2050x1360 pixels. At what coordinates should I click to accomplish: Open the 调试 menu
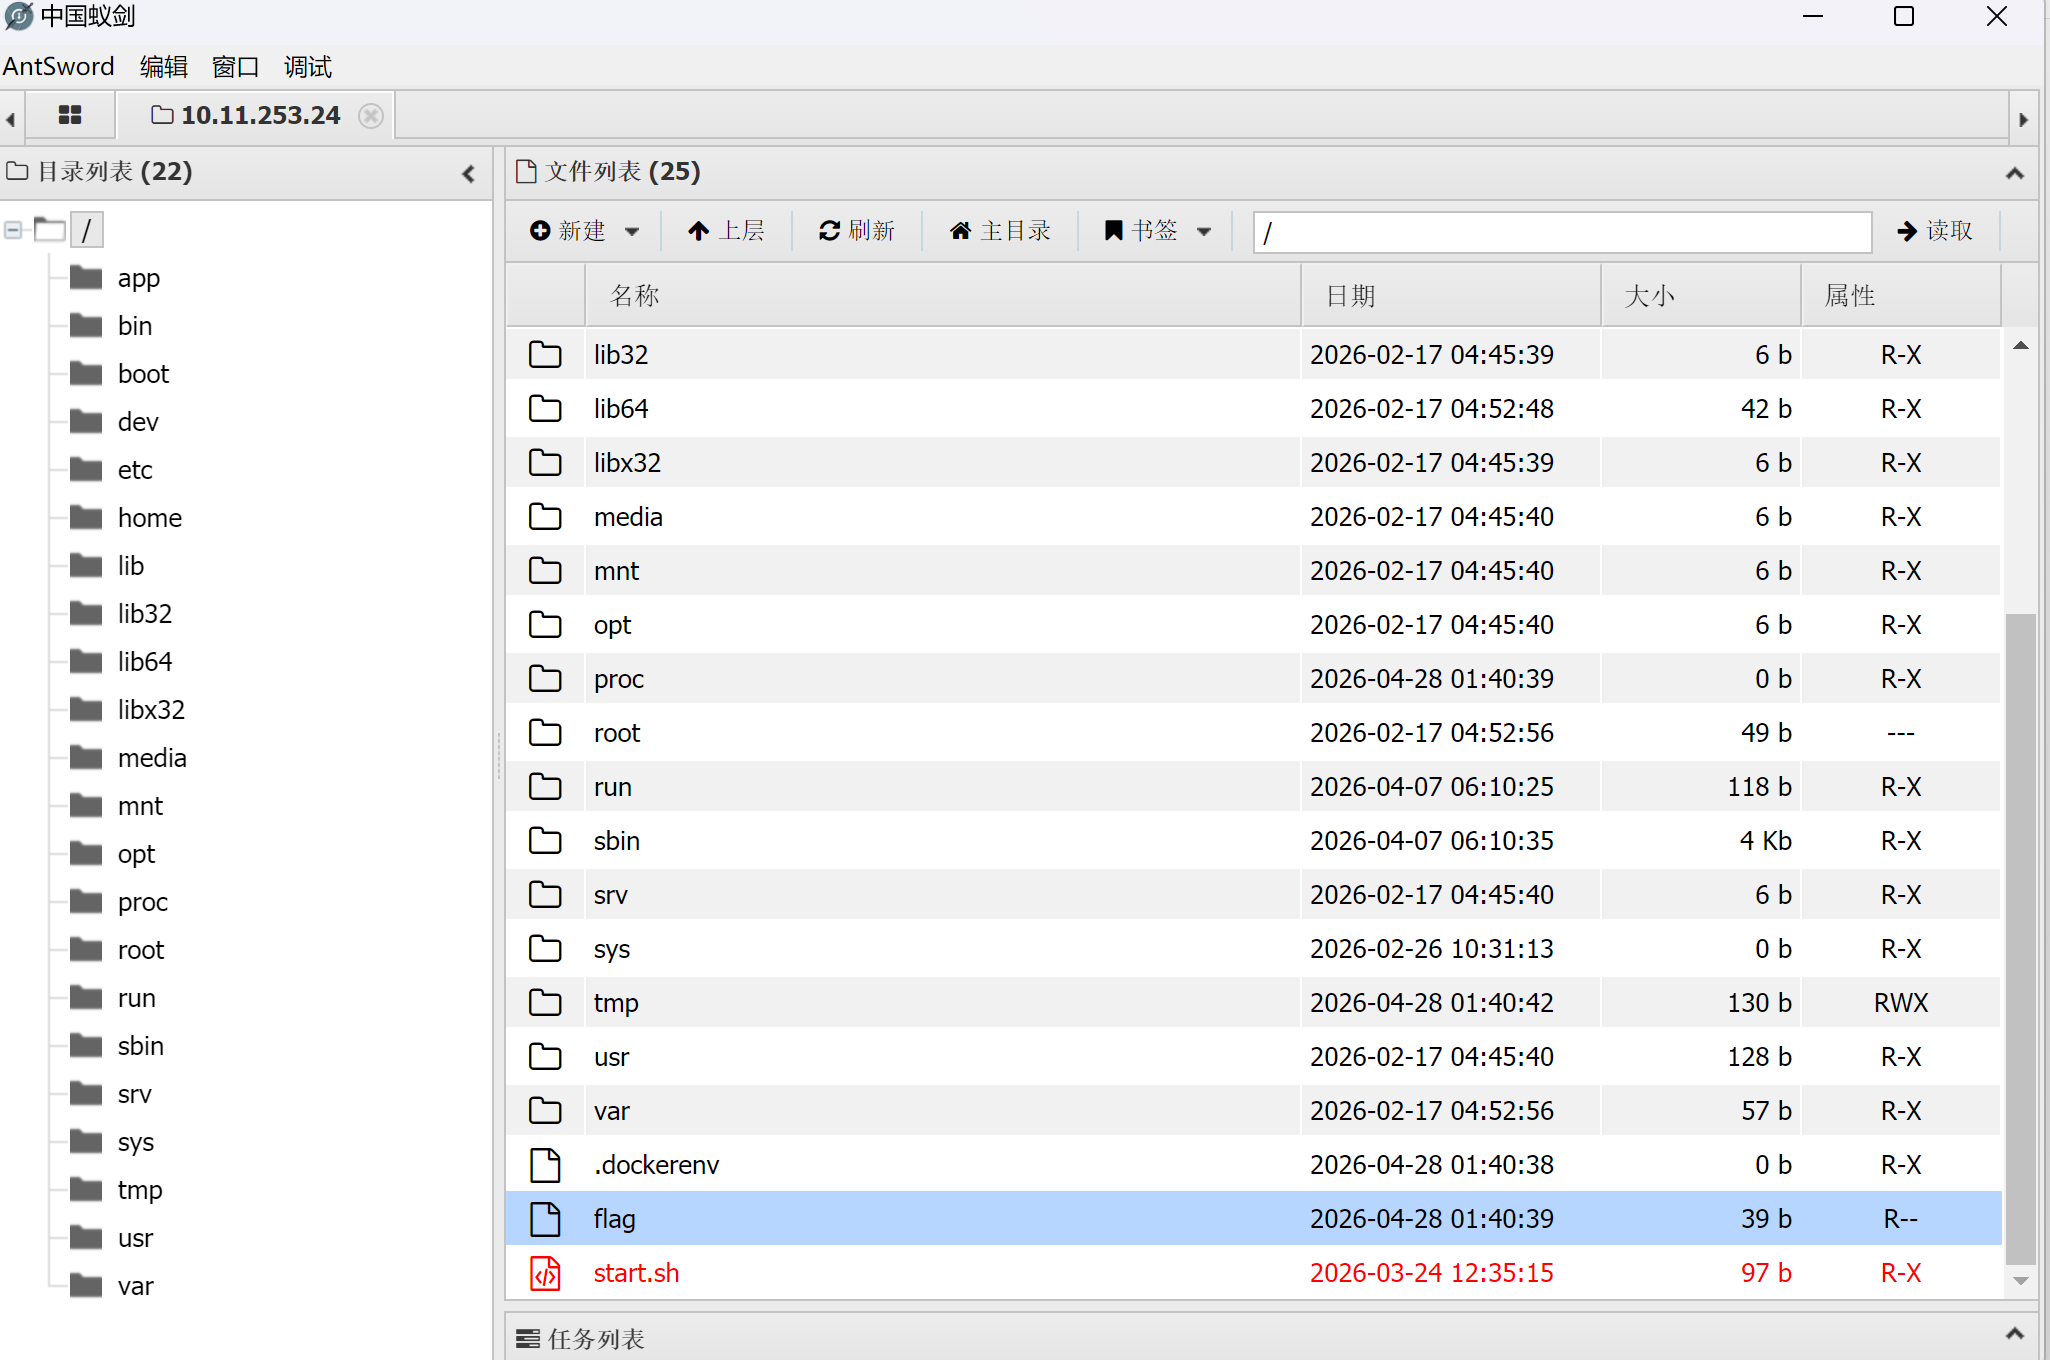(x=308, y=67)
